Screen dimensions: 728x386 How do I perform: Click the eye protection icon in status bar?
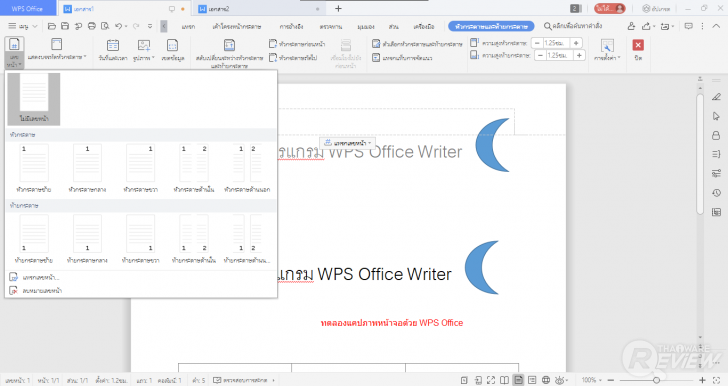point(560,380)
